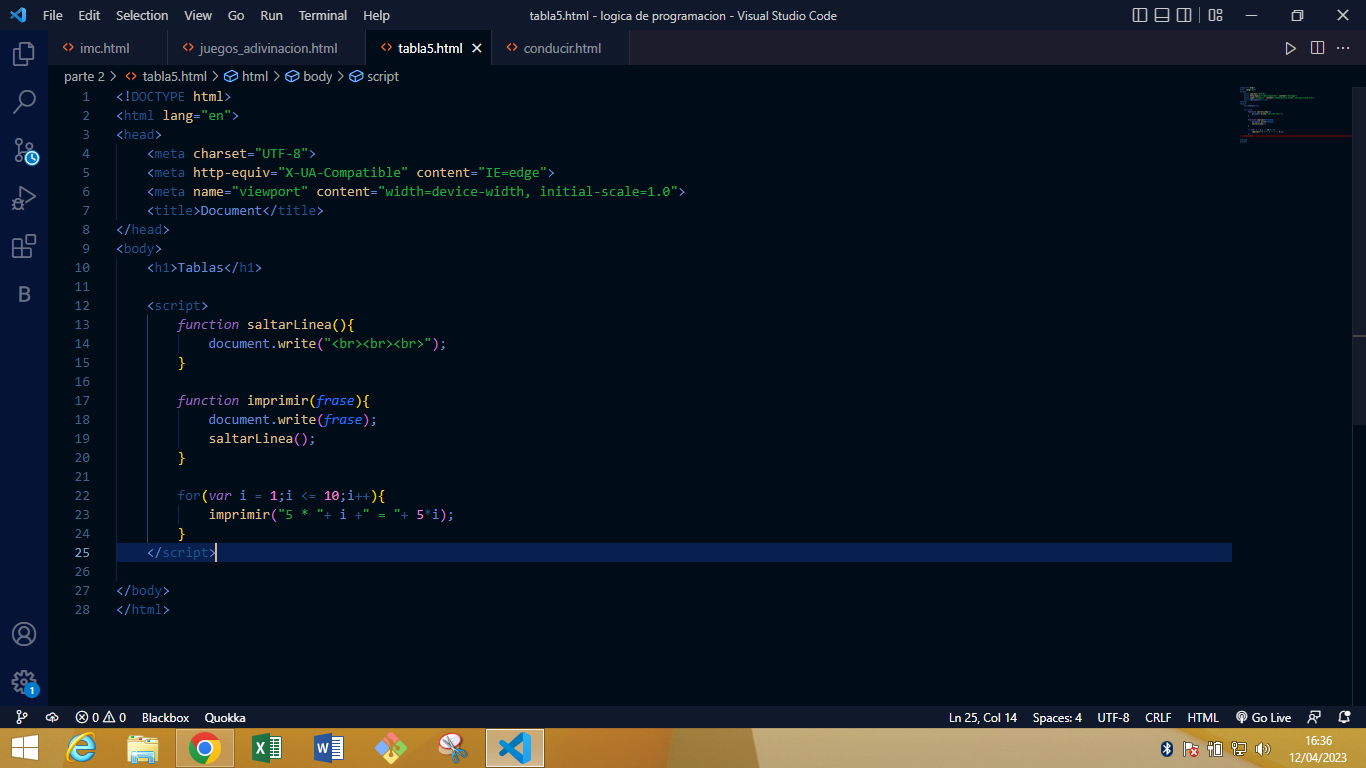Click the cloud publish icon in status bar
Screen dimensions: 1366x768
click(52, 717)
